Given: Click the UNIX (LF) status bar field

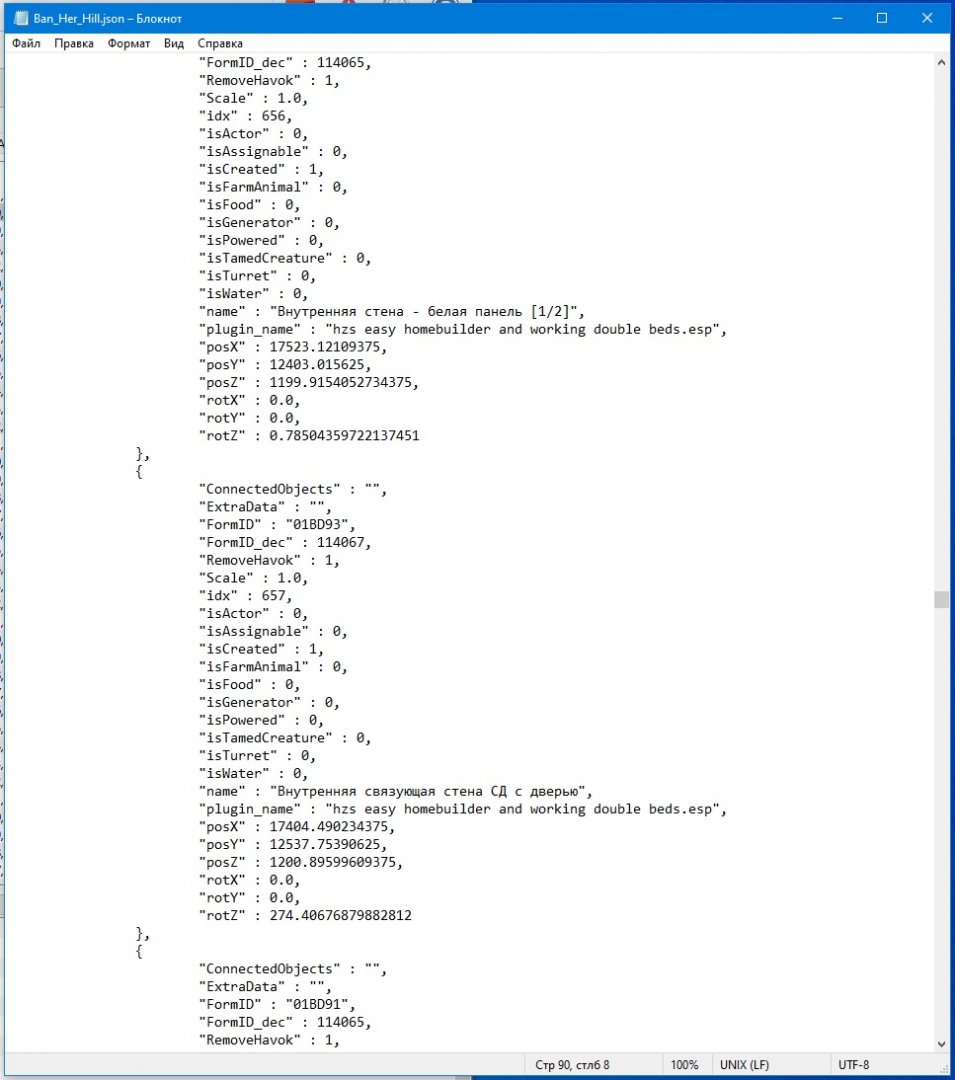Looking at the screenshot, I should point(744,1065).
